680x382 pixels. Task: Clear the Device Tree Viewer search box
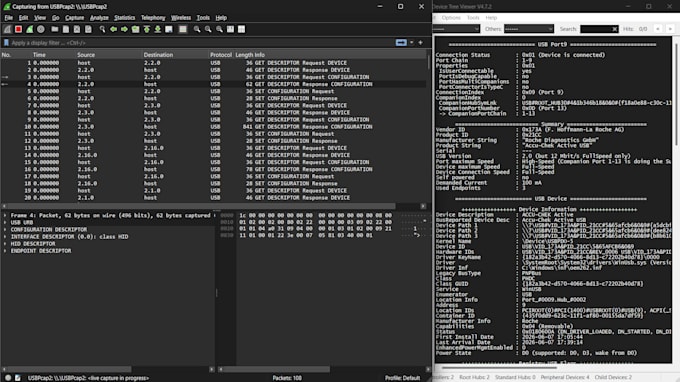[x=615, y=29]
